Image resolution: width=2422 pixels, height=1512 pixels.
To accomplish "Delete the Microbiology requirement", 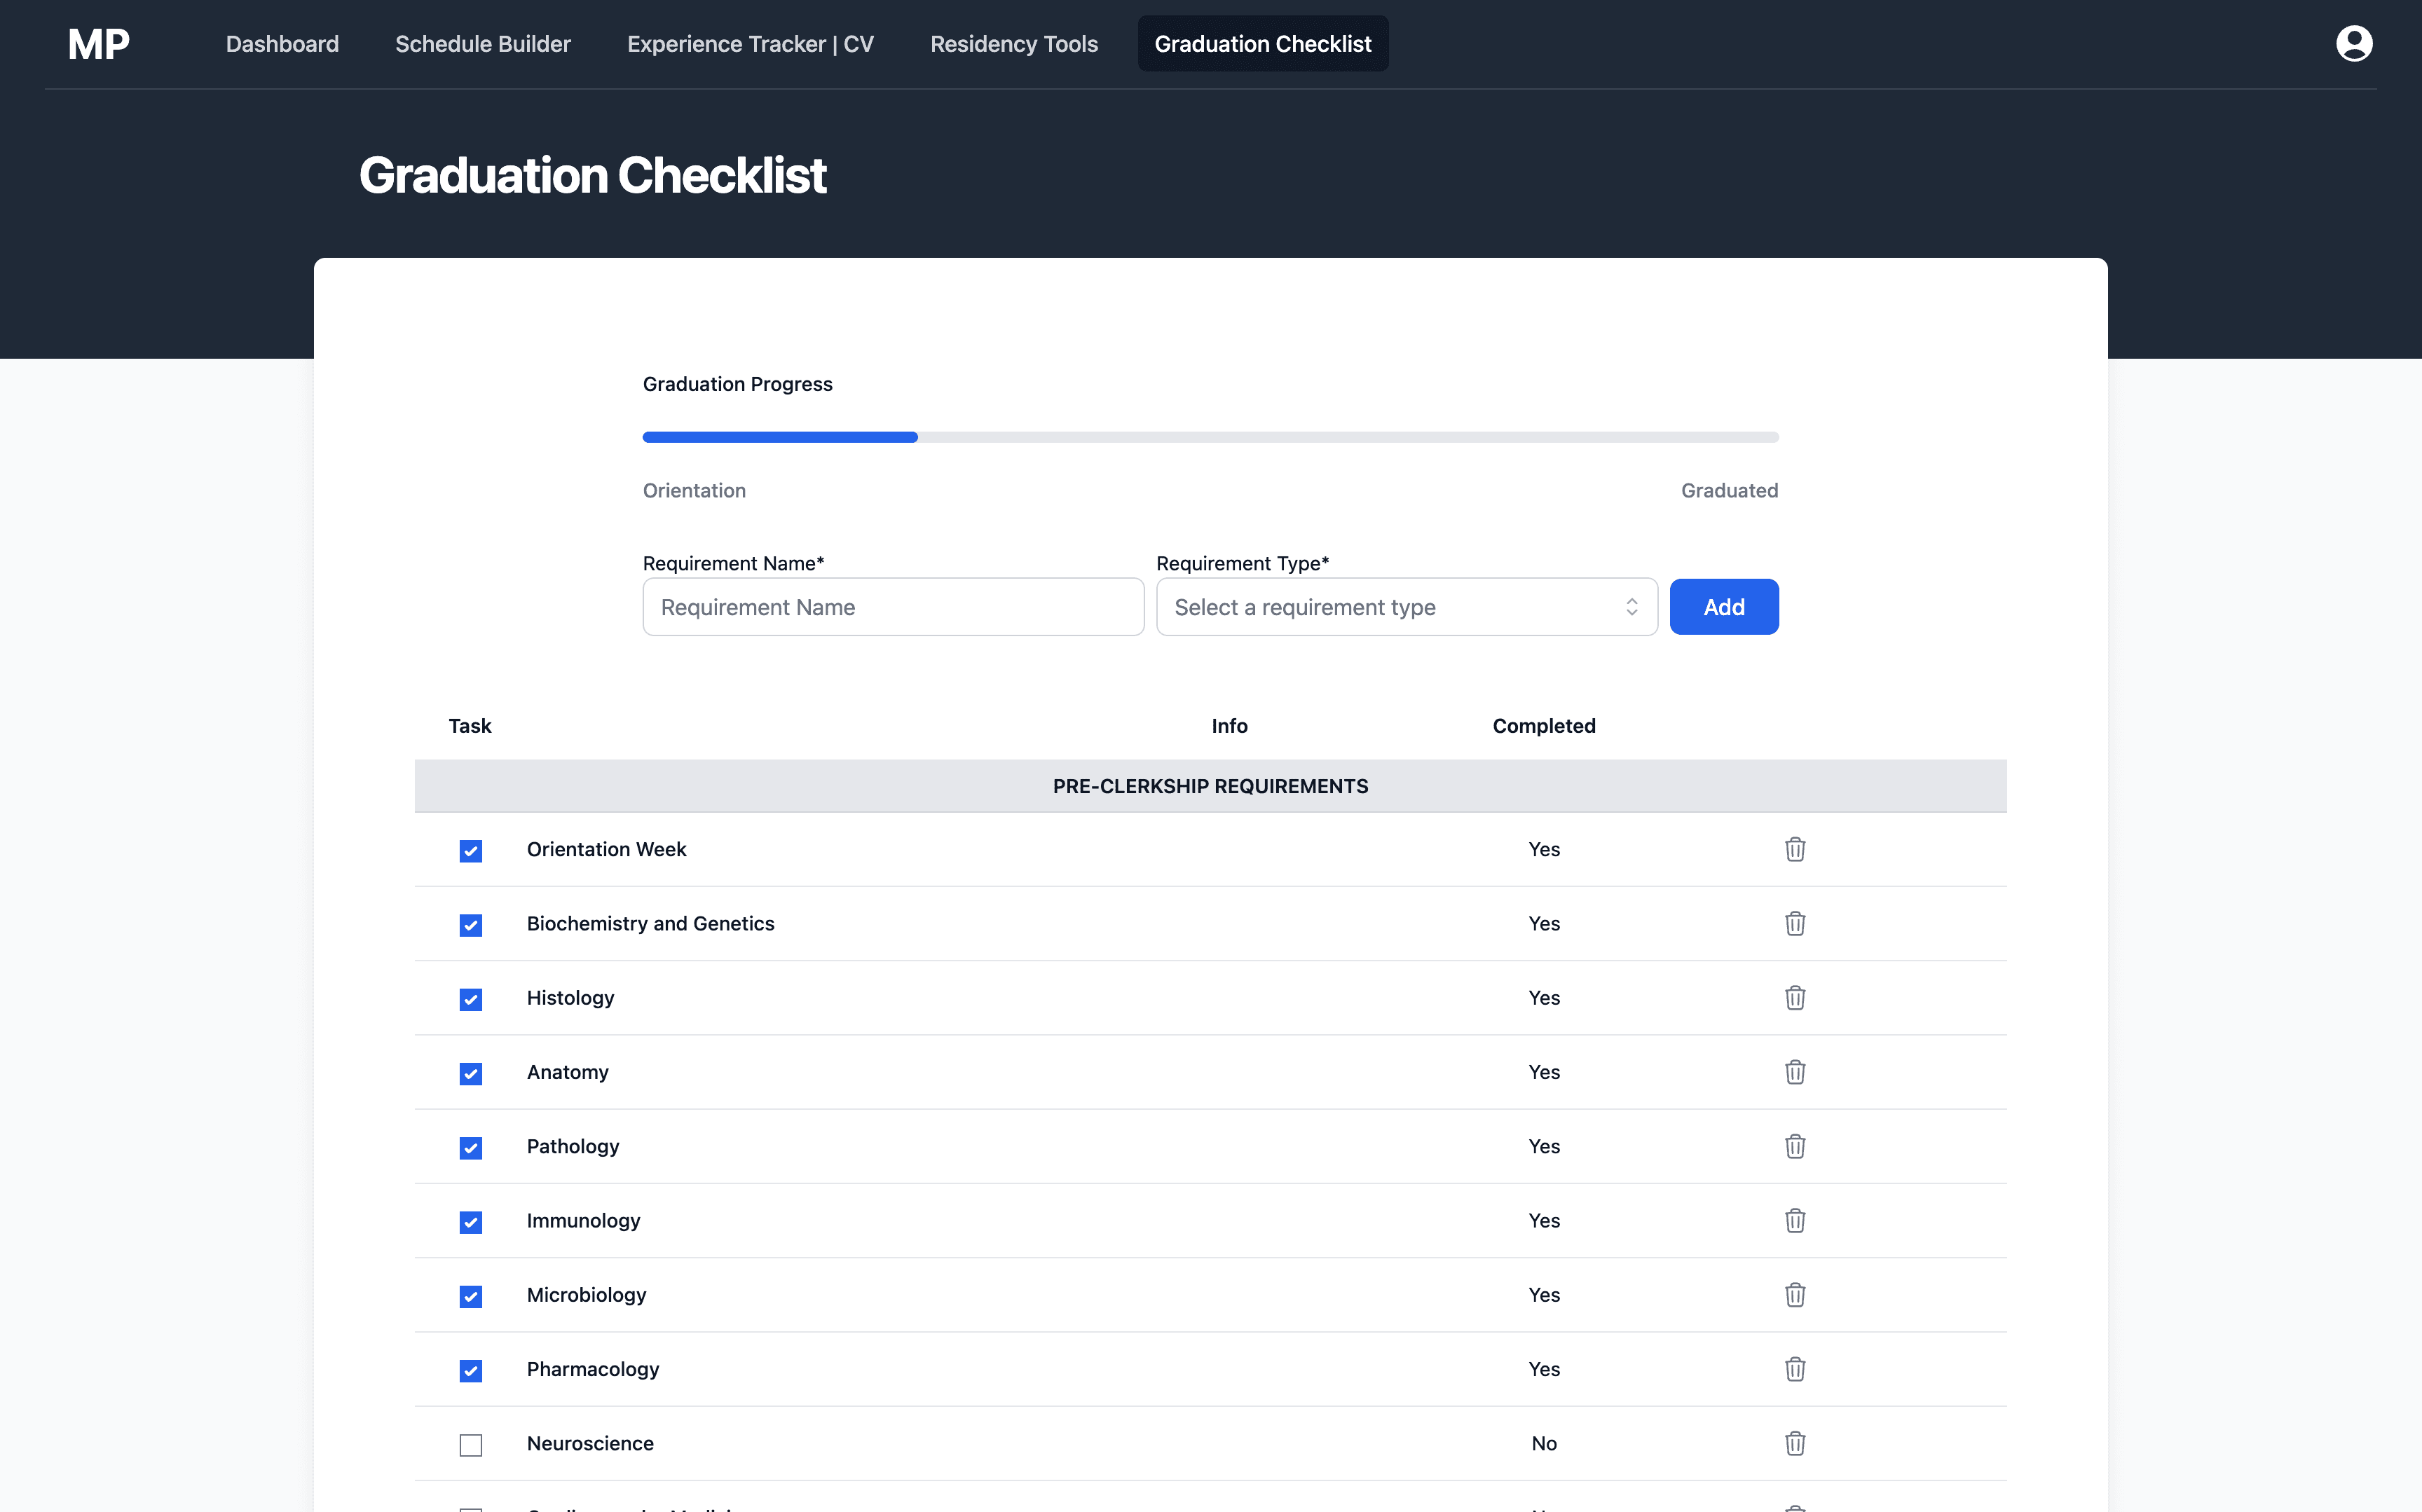I will point(1795,1295).
